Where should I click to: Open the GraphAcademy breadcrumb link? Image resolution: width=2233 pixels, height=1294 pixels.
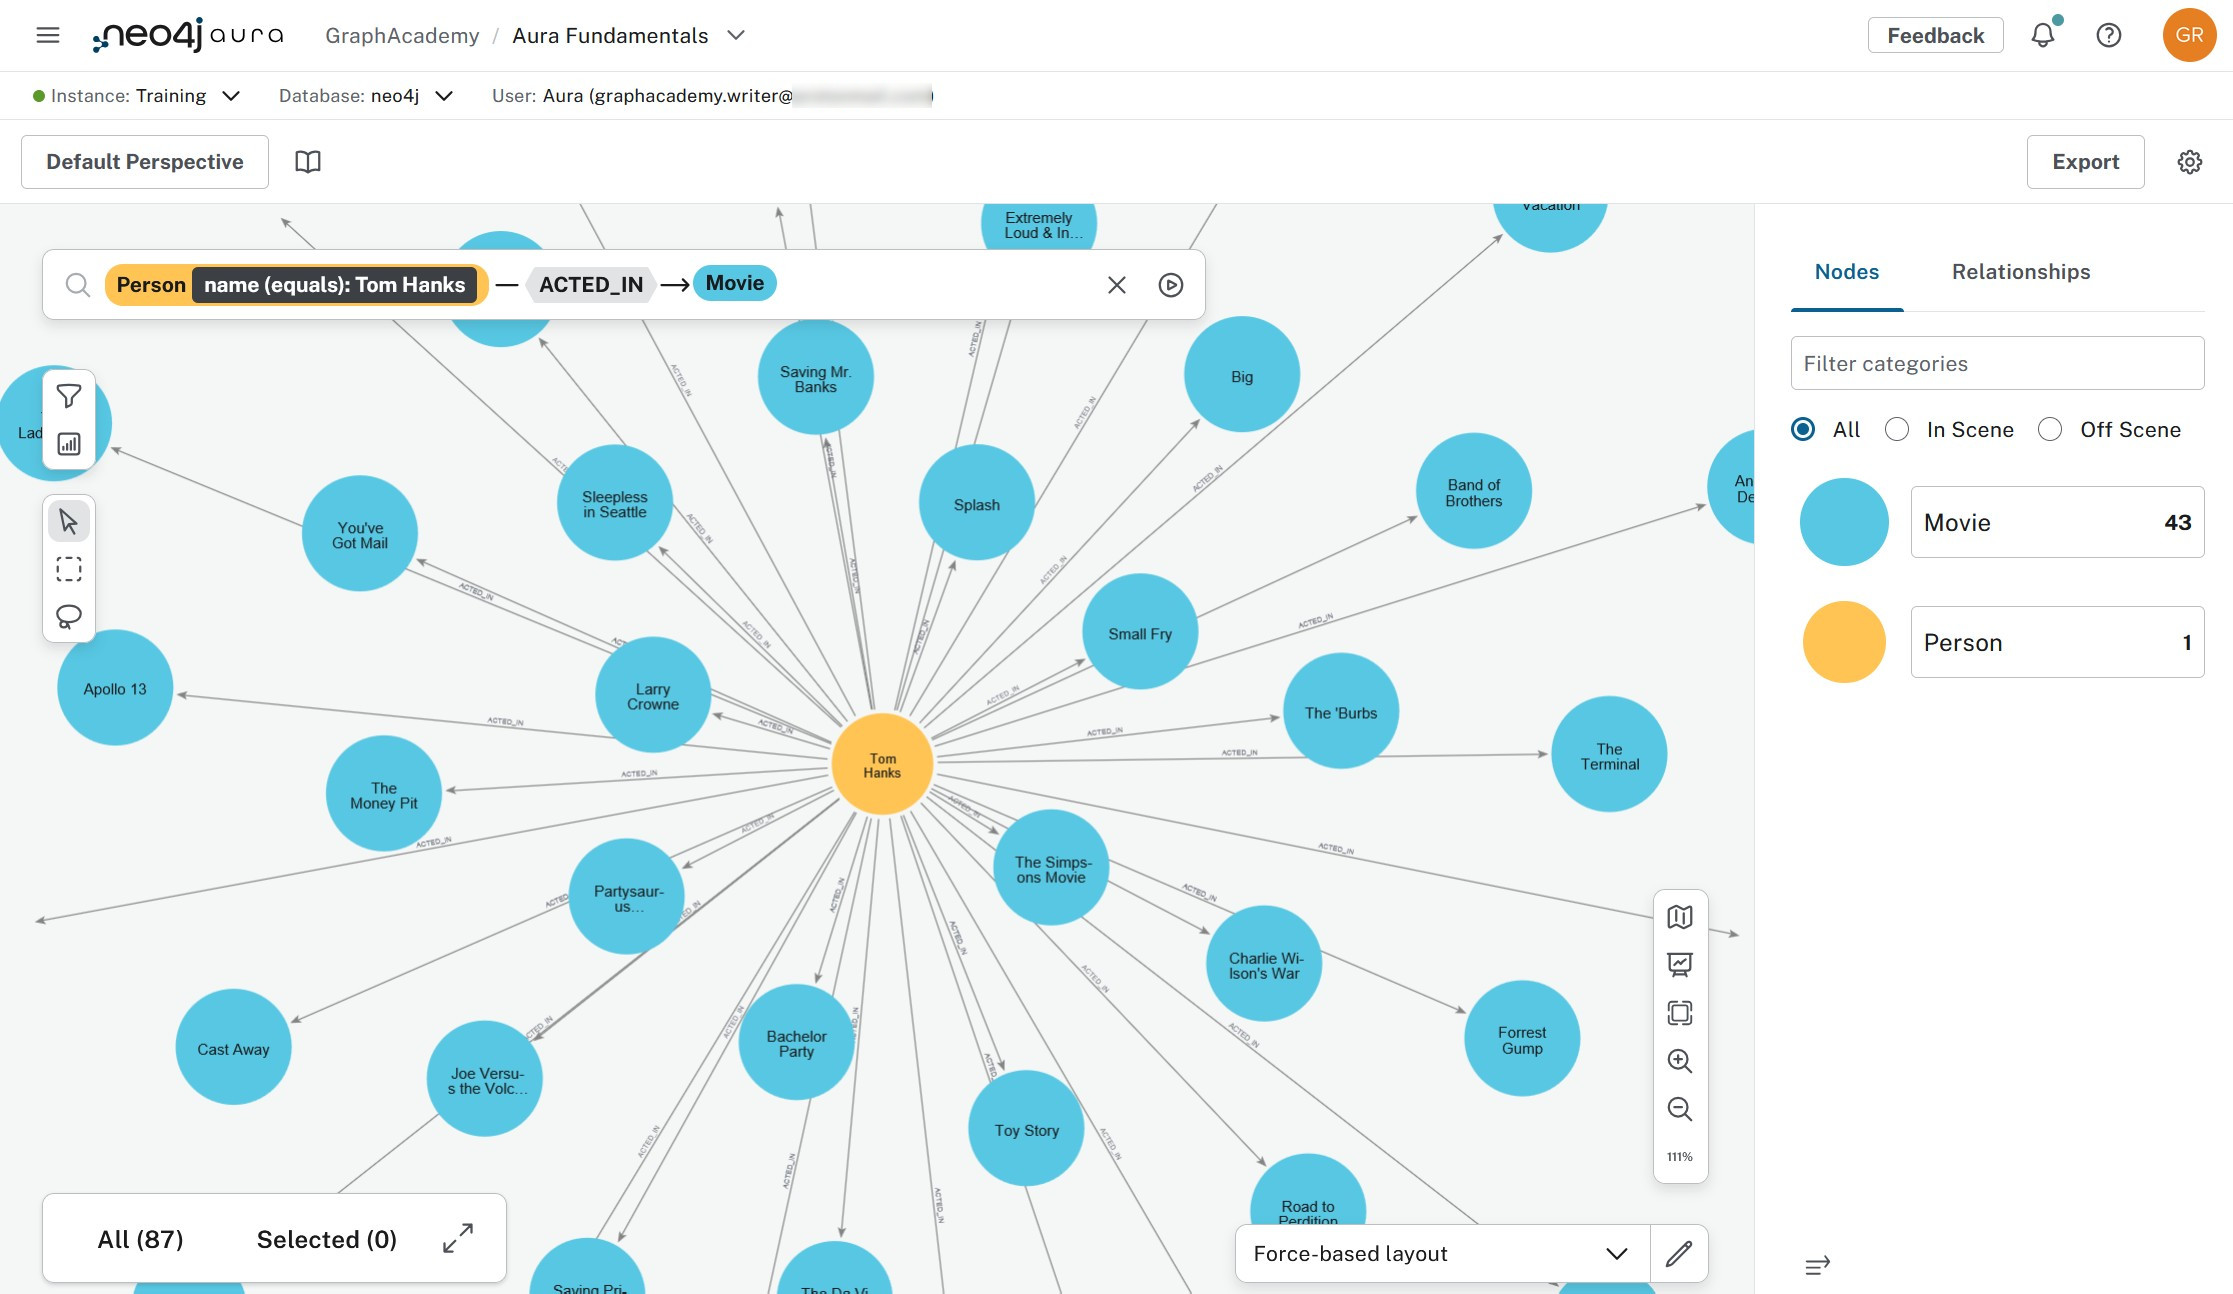[x=402, y=35]
